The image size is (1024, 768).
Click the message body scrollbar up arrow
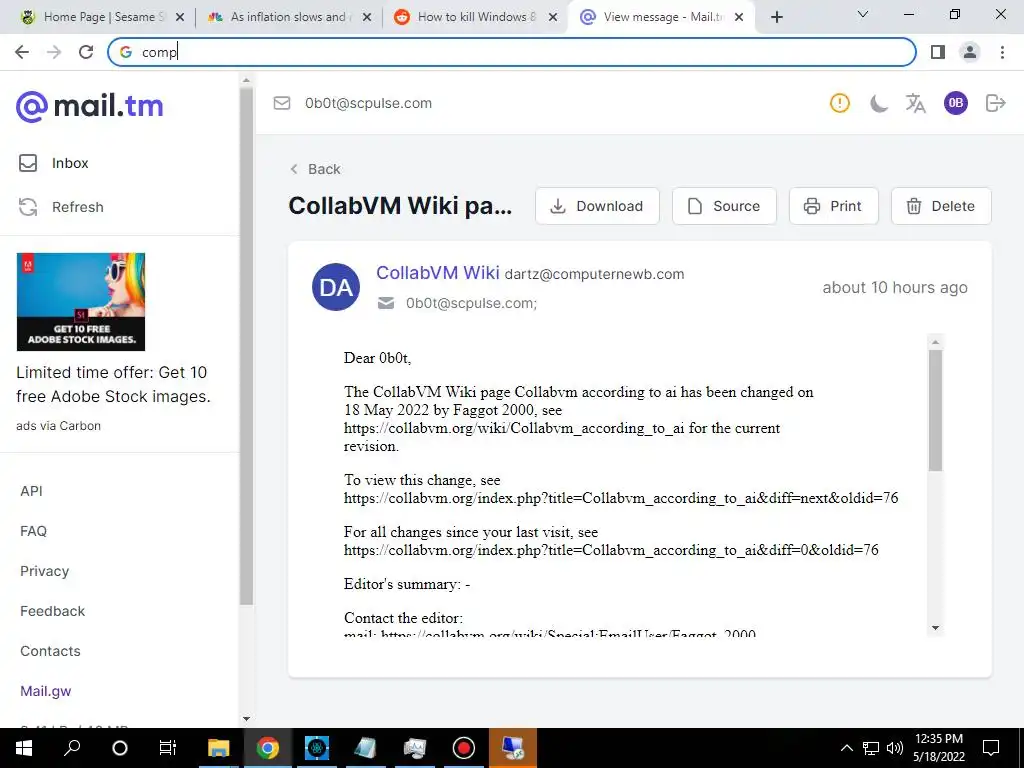click(935, 342)
